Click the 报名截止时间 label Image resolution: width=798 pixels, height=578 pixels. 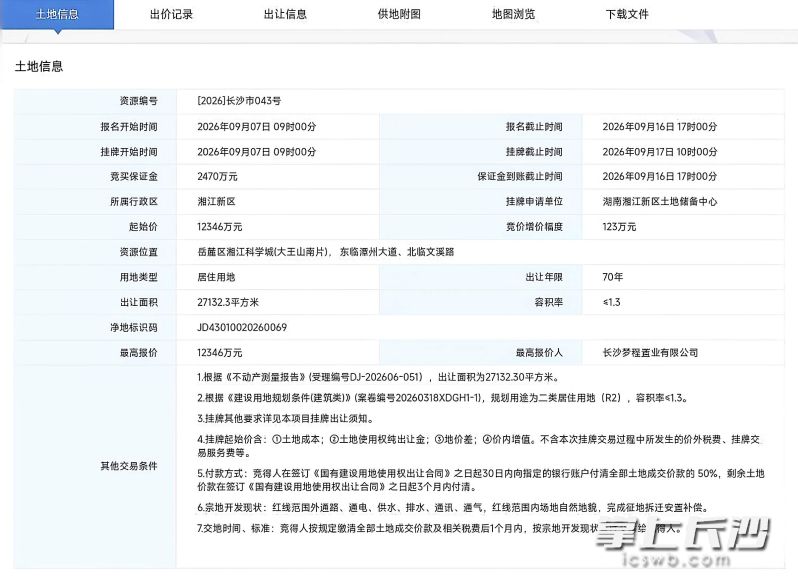coord(534,127)
